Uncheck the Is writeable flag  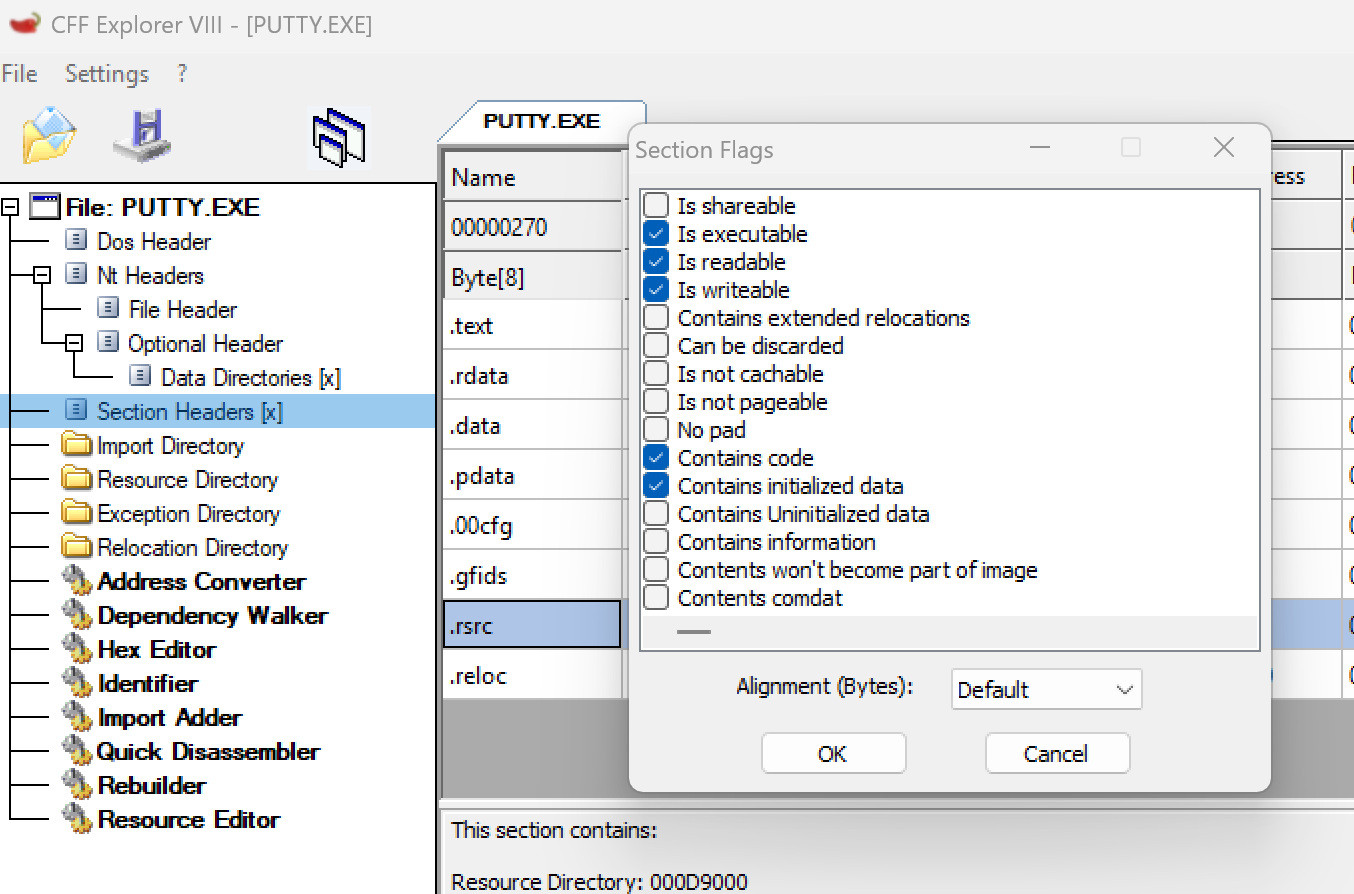click(x=656, y=290)
